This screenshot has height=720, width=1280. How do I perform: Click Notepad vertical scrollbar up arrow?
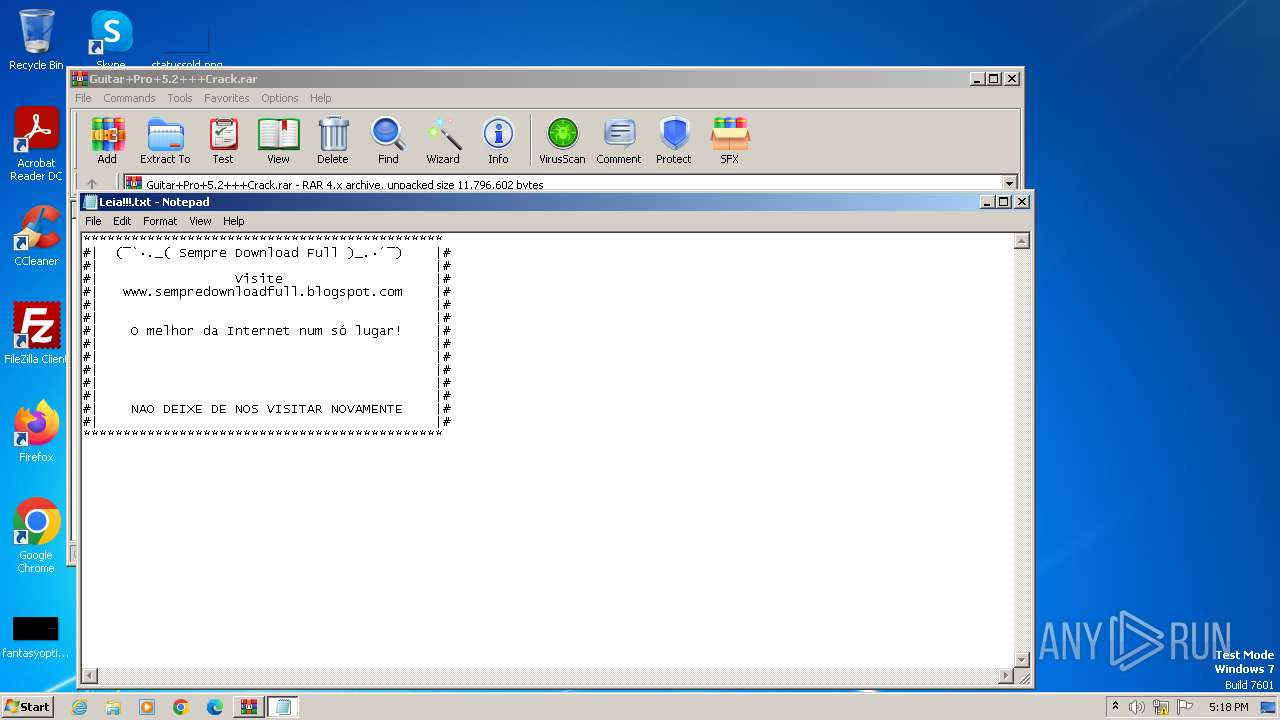(x=1022, y=241)
